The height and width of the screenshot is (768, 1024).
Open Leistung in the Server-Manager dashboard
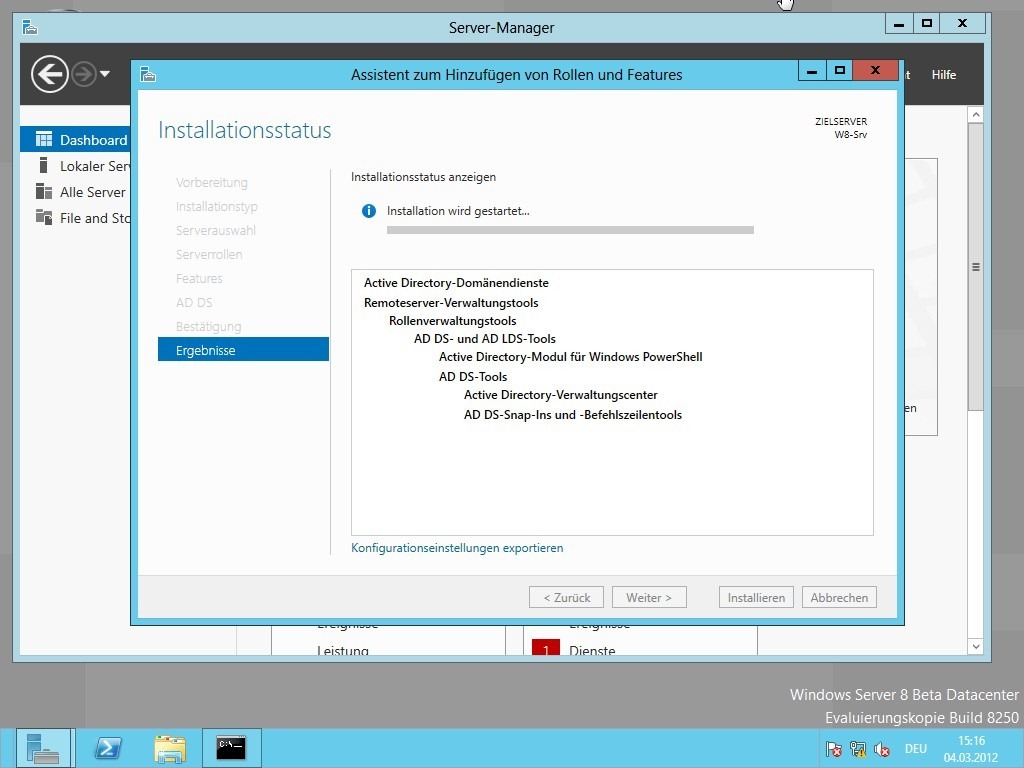point(343,649)
